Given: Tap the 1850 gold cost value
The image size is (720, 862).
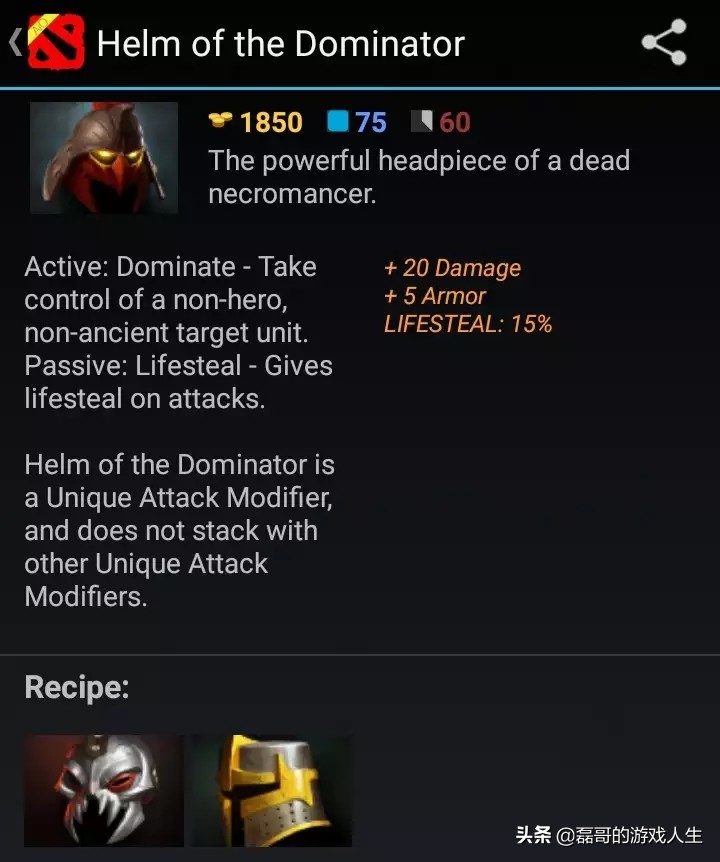Looking at the screenshot, I should 272,122.
